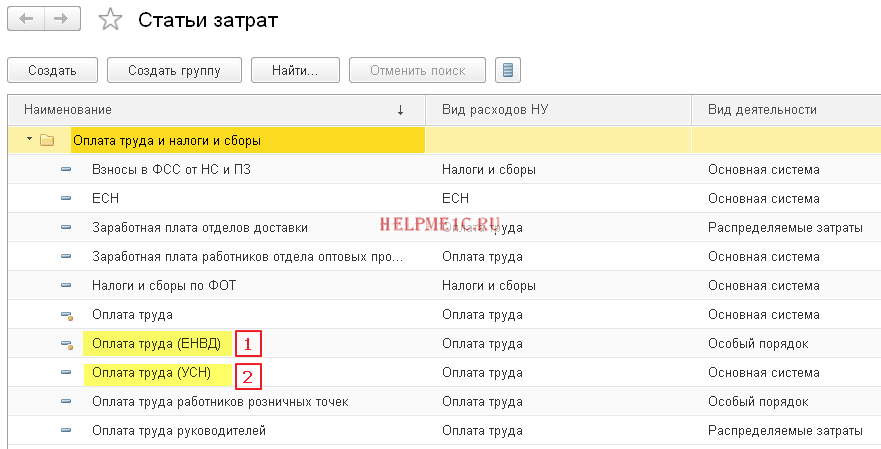
Task: Open the Найти... search button
Action: pos(295,71)
